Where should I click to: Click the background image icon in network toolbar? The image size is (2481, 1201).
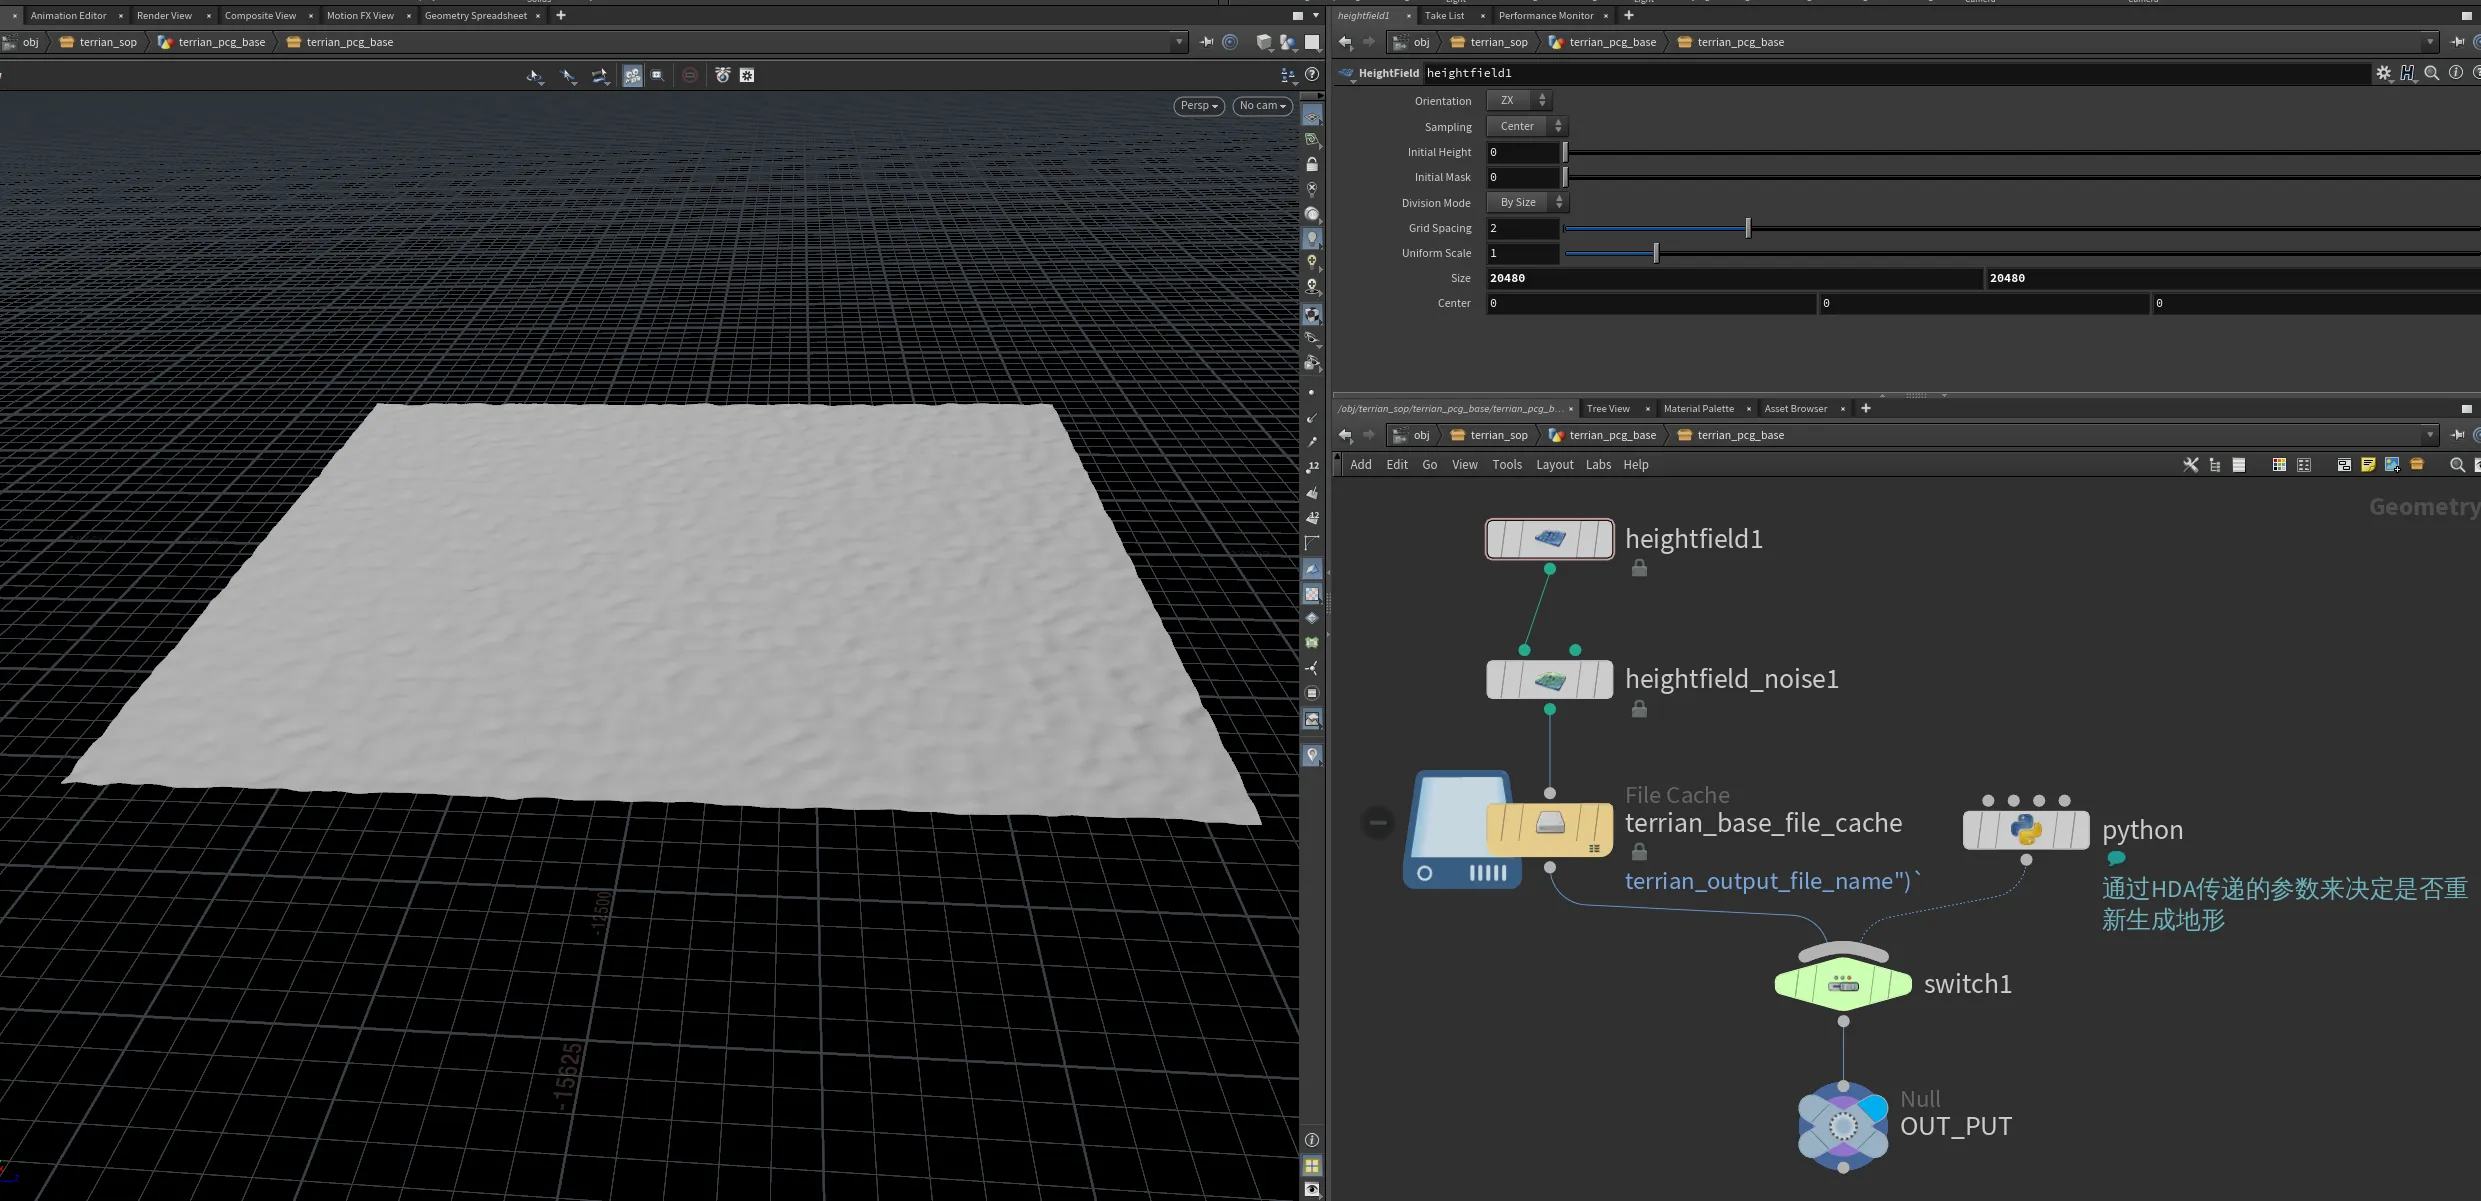pyautogui.click(x=2392, y=465)
